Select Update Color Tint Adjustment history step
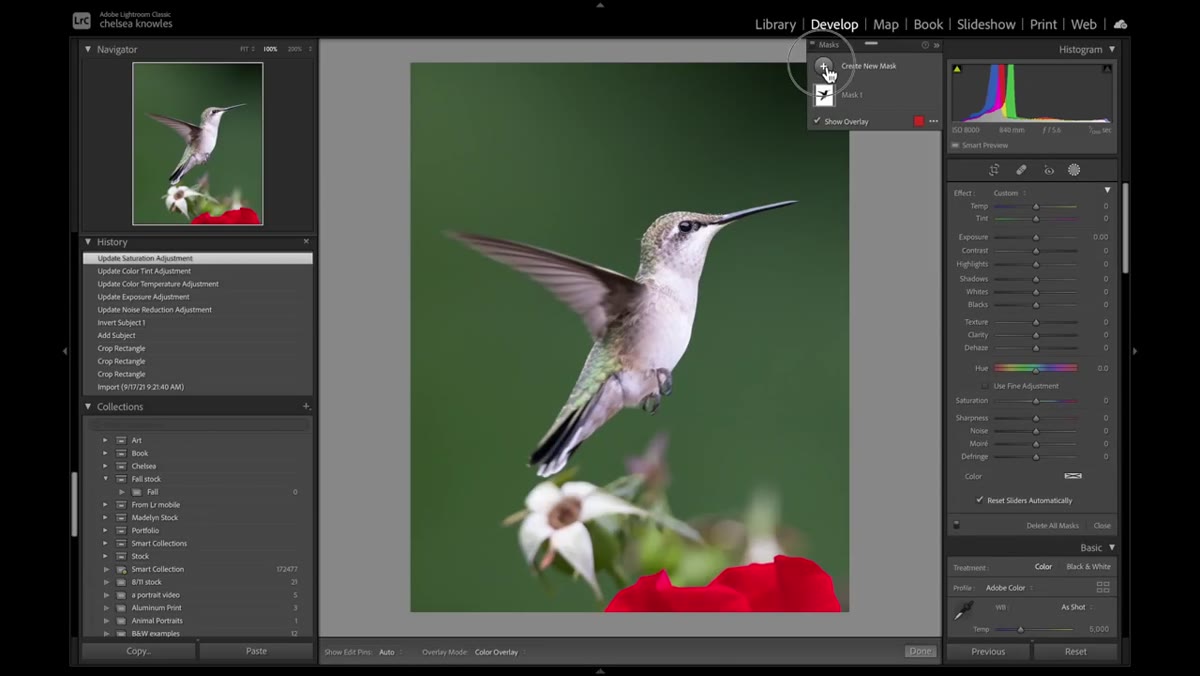This screenshot has height=676, width=1200. click(x=144, y=271)
